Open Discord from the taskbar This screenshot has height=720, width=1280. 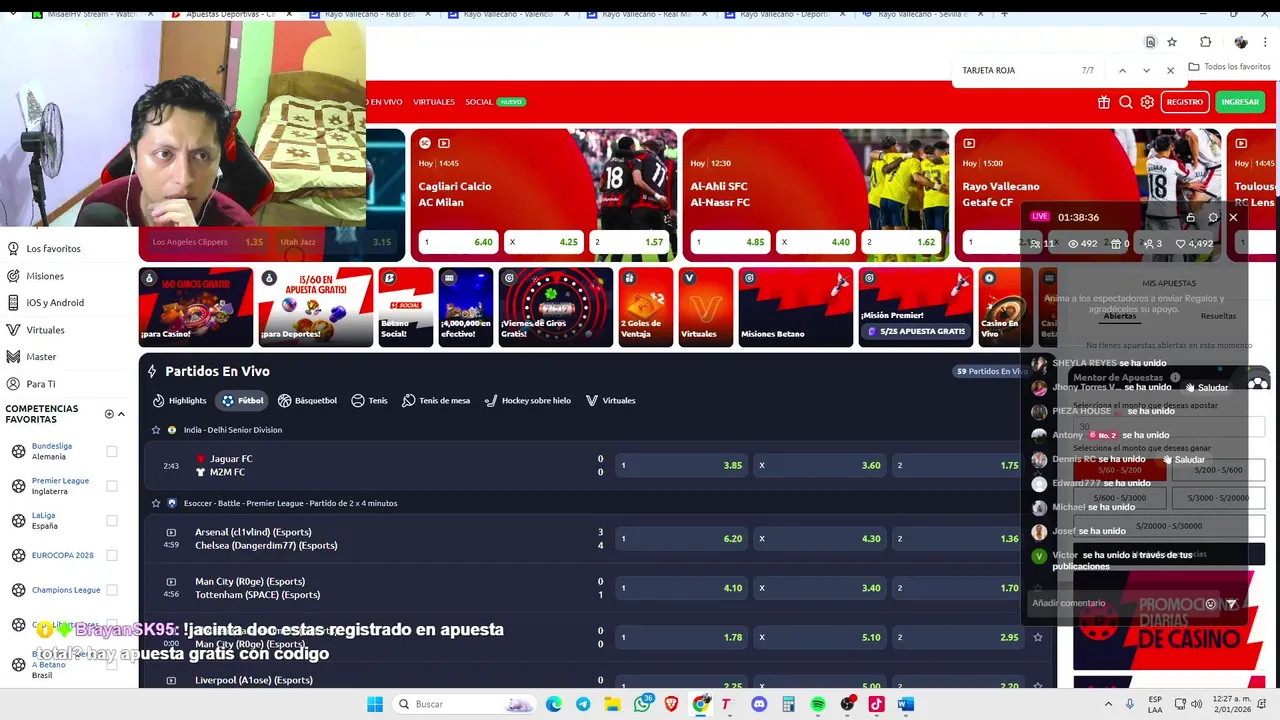click(759, 704)
